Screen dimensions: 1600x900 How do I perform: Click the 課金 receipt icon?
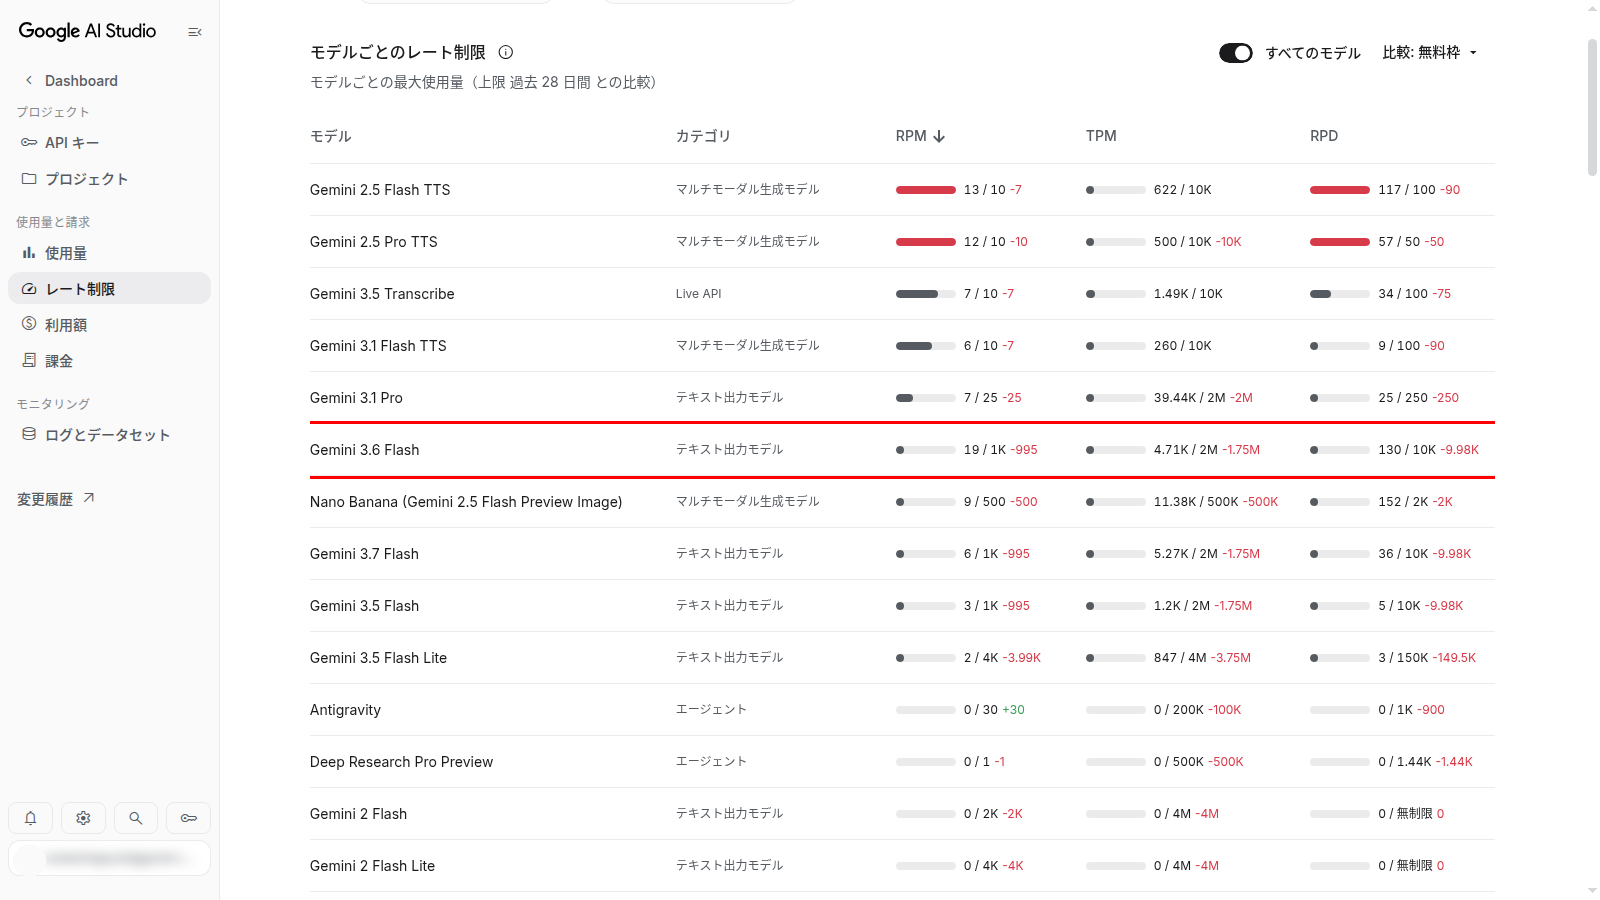click(29, 360)
